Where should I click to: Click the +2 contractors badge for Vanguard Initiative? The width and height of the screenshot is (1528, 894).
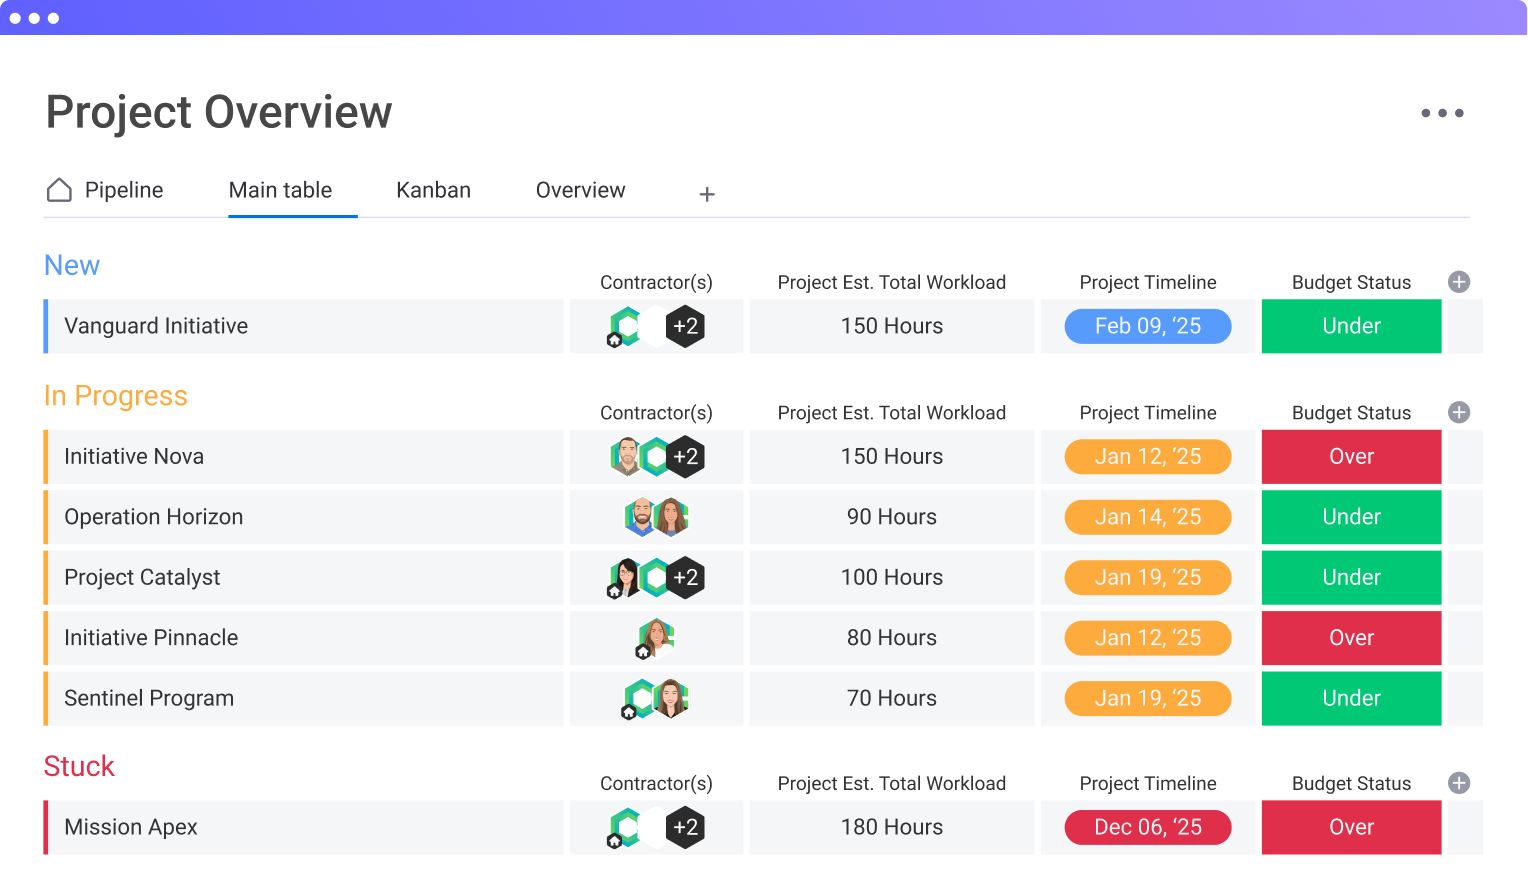coord(685,326)
